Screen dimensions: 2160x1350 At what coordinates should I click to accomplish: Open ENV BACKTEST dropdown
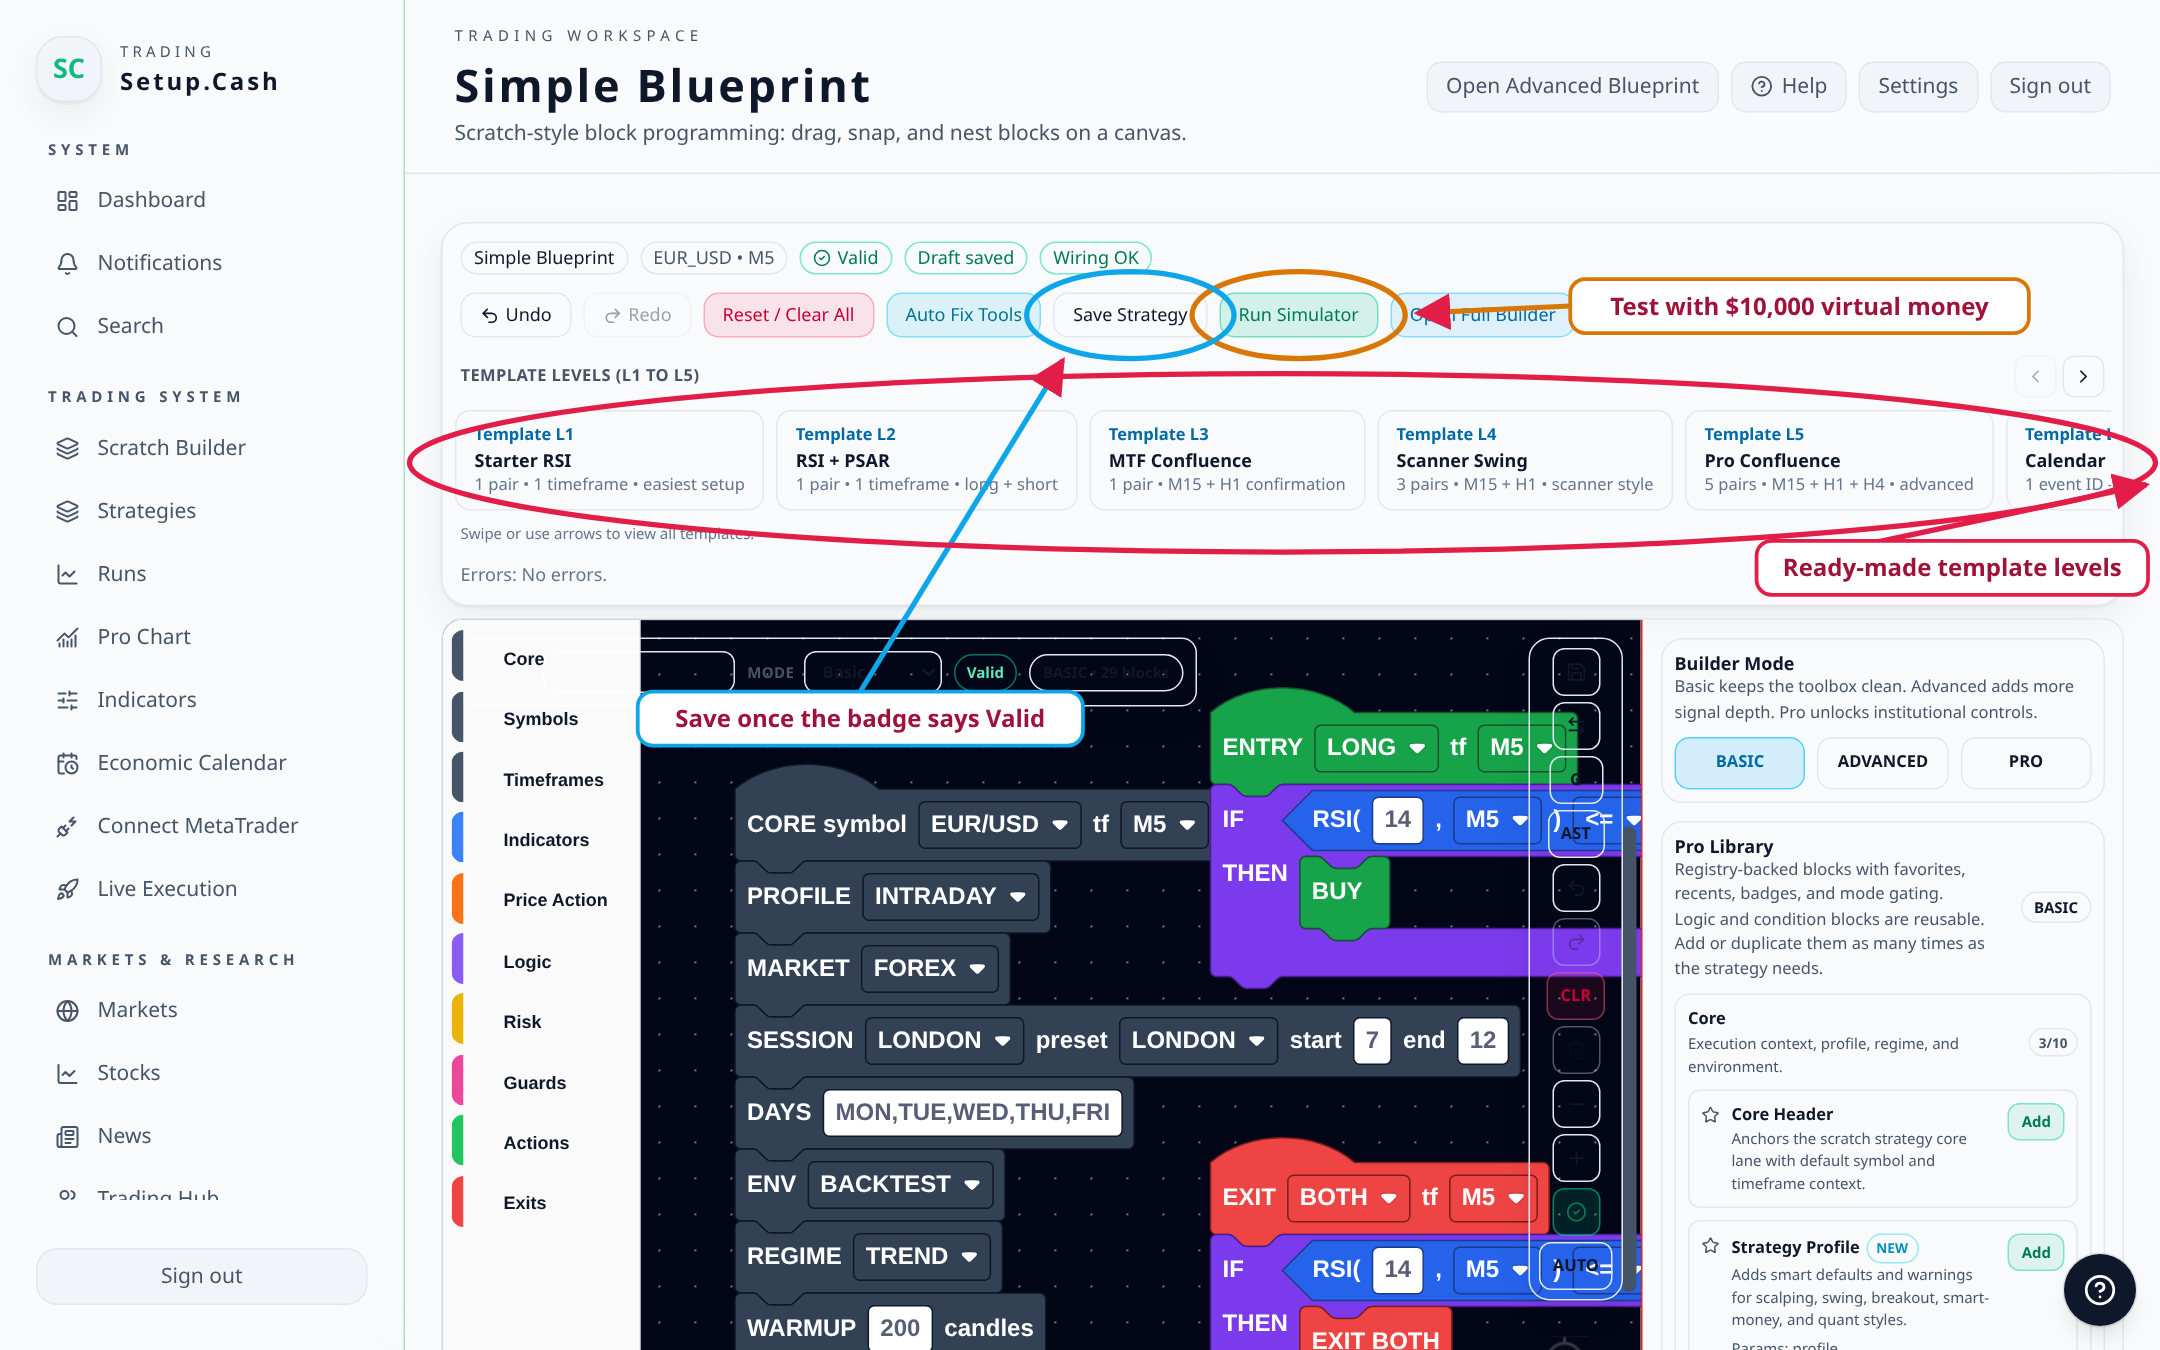900,1185
